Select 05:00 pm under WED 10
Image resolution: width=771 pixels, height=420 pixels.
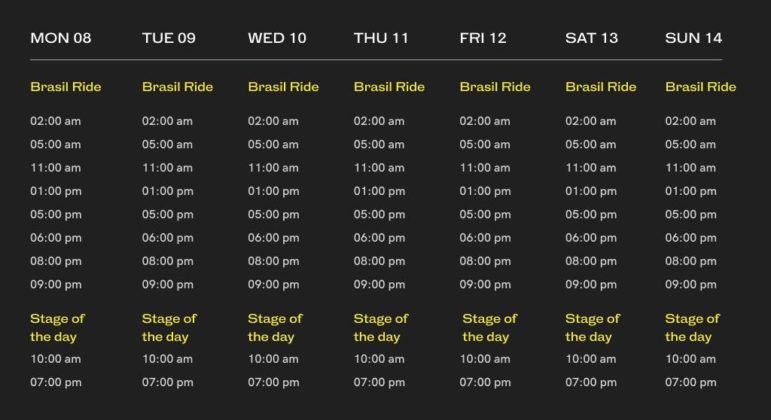point(273,214)
